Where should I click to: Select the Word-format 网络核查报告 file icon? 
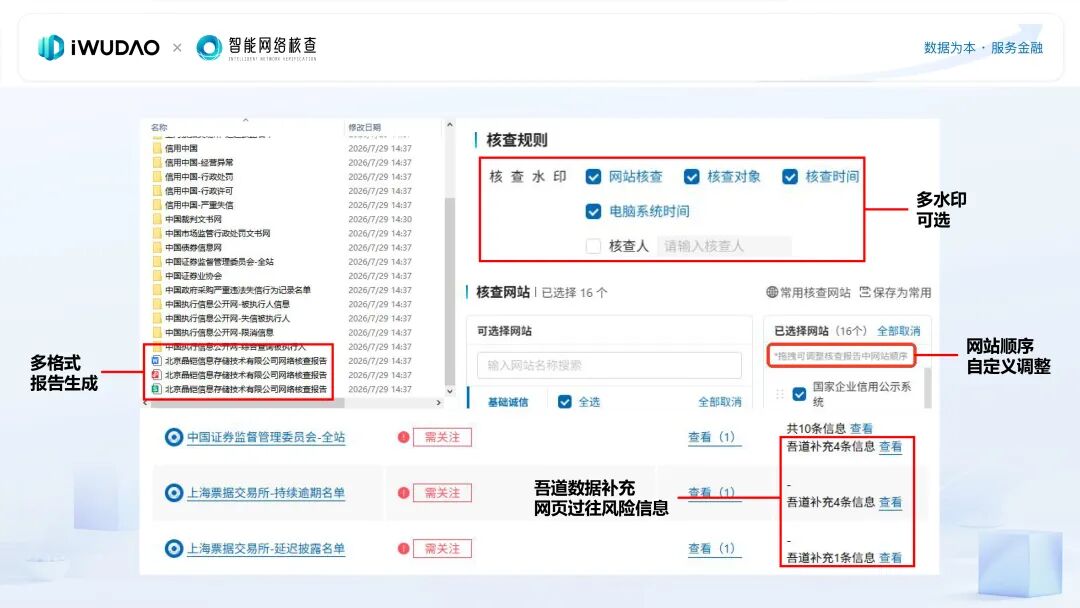tap(156, 360)
